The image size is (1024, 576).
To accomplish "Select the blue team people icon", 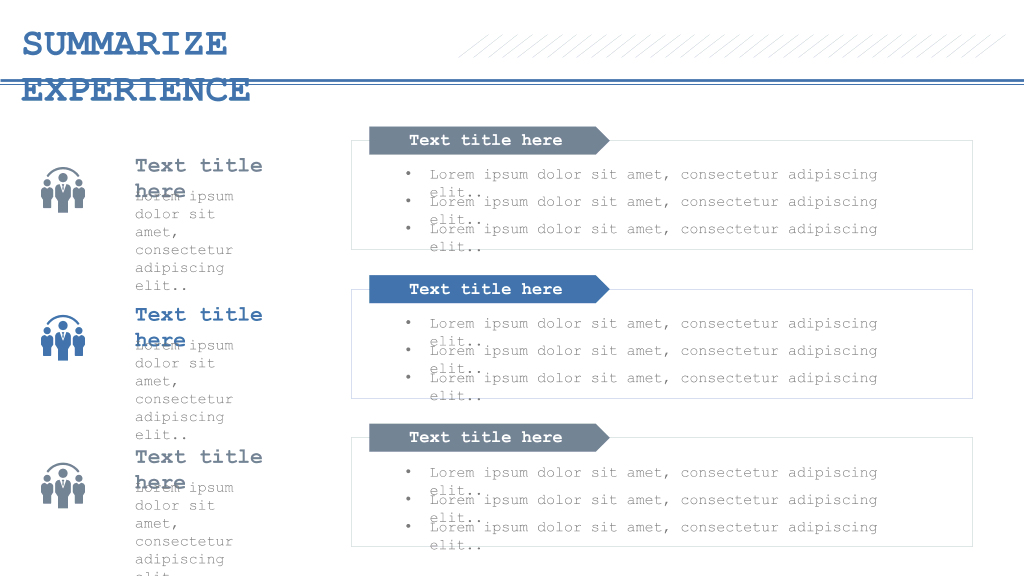I will point(63,338).
